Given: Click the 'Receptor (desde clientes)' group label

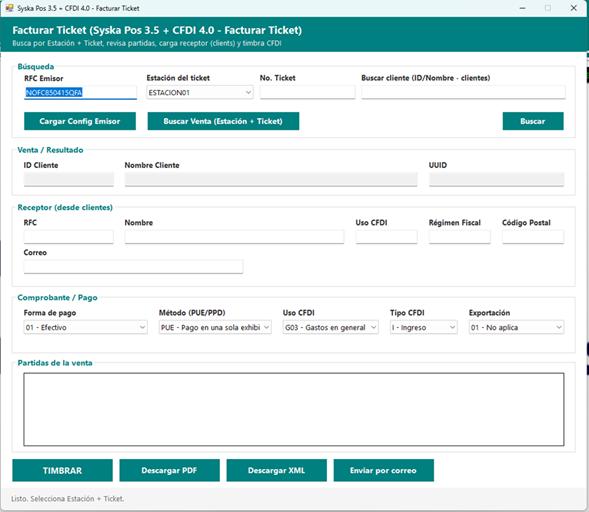Looking at the screenshot, I should tap(65, 207).
